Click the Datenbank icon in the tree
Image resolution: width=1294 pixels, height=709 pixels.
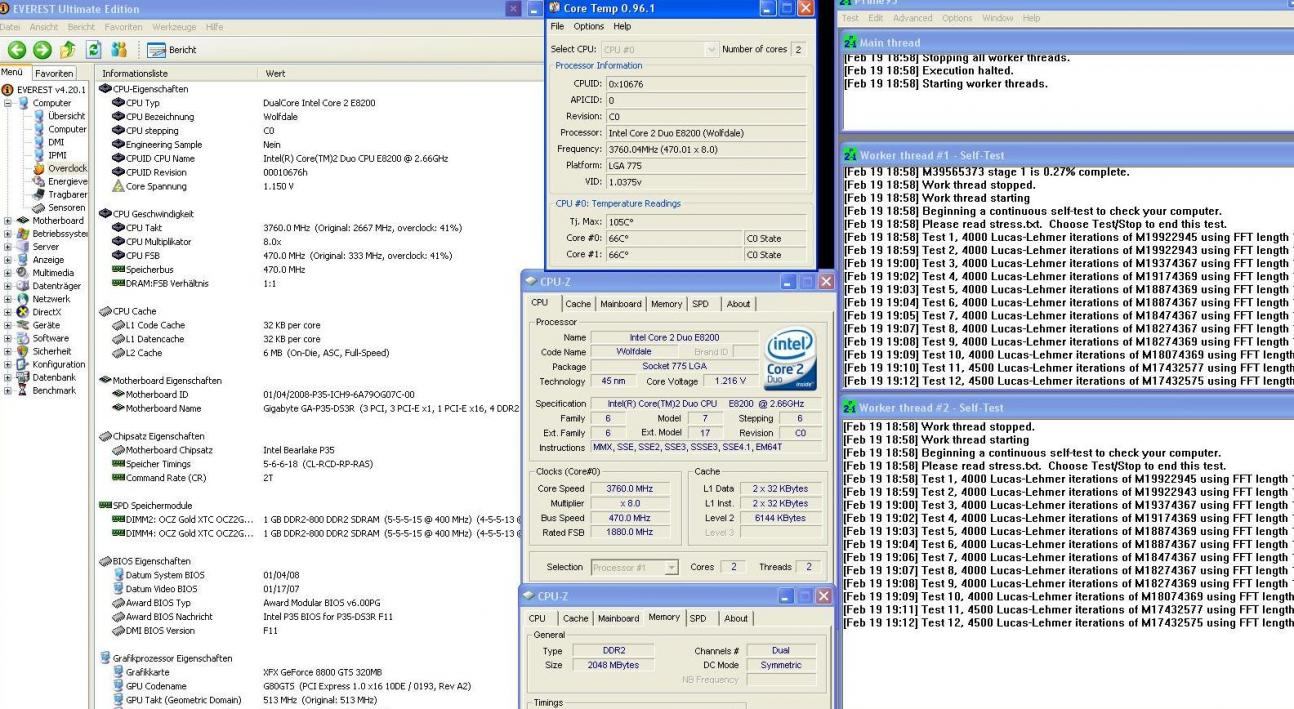click(24, 377)
